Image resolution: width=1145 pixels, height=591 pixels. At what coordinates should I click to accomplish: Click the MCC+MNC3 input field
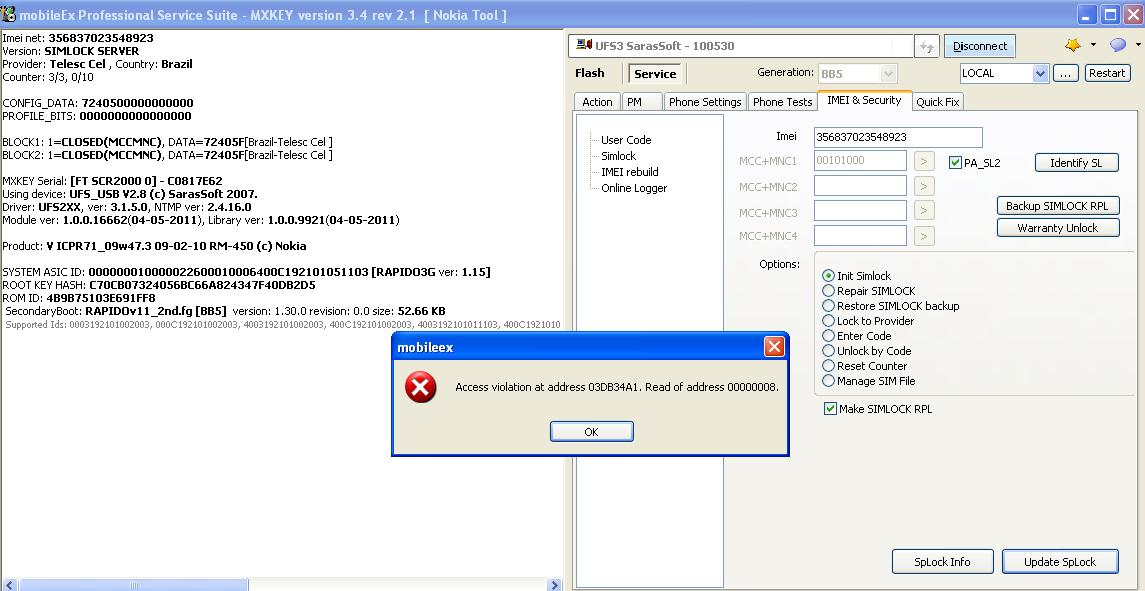click(x=860, y=211)
